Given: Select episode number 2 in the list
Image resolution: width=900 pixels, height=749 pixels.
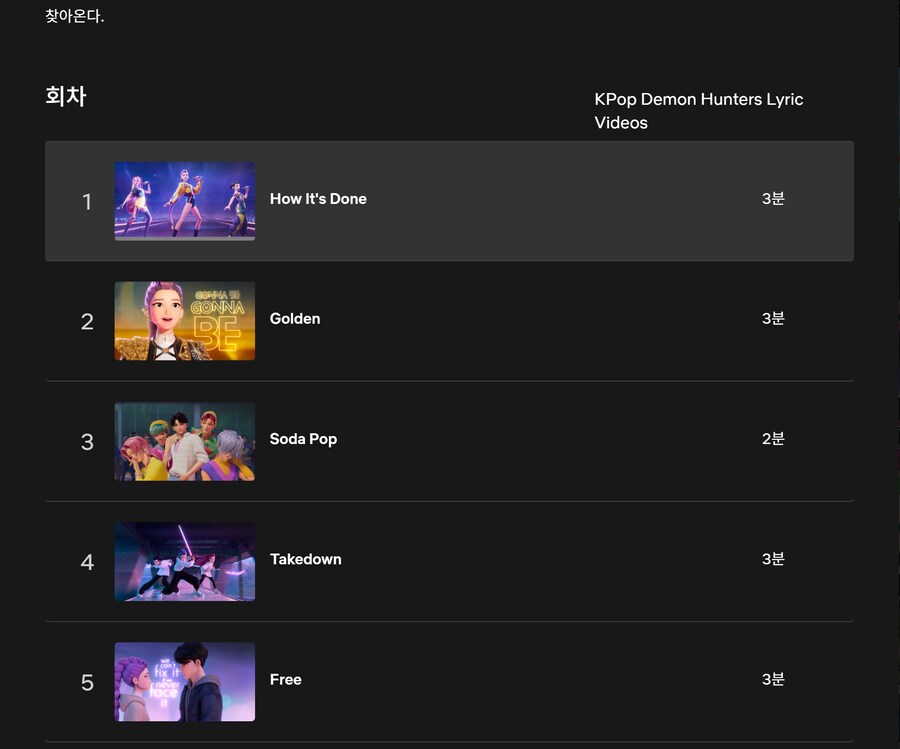Looking at the screenshot, I should (87, 322).
